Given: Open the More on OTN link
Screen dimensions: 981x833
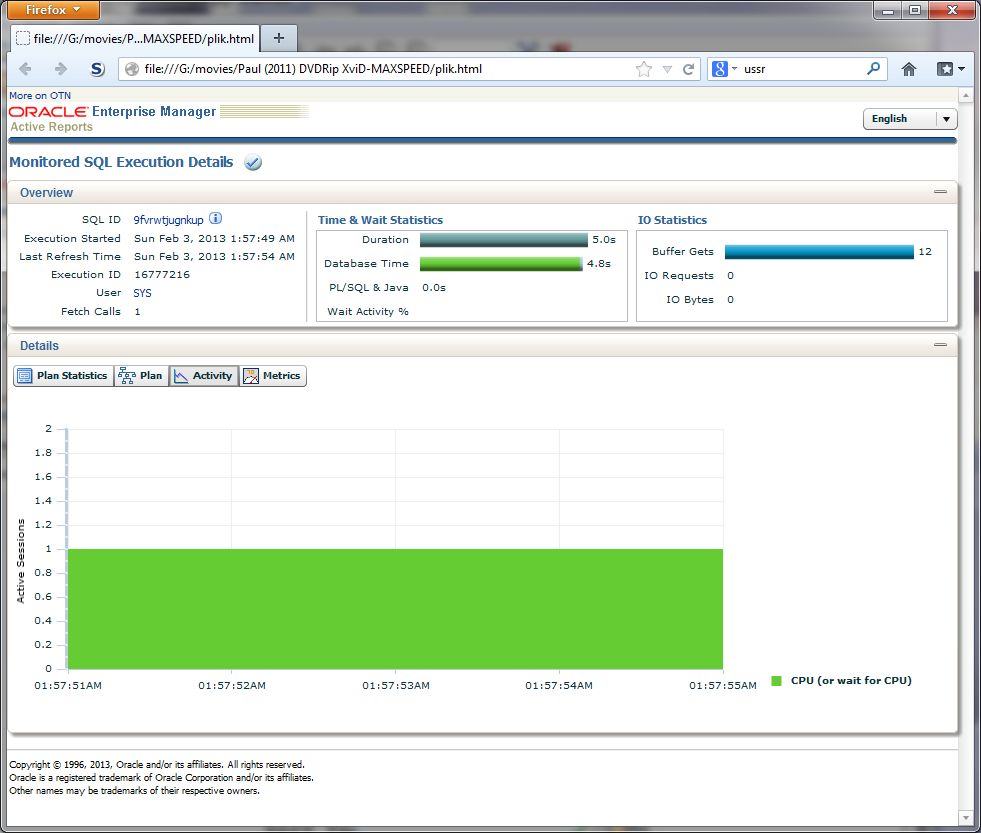Looking at the screenshot, I should pyautogui.click(x=40, y=95).
